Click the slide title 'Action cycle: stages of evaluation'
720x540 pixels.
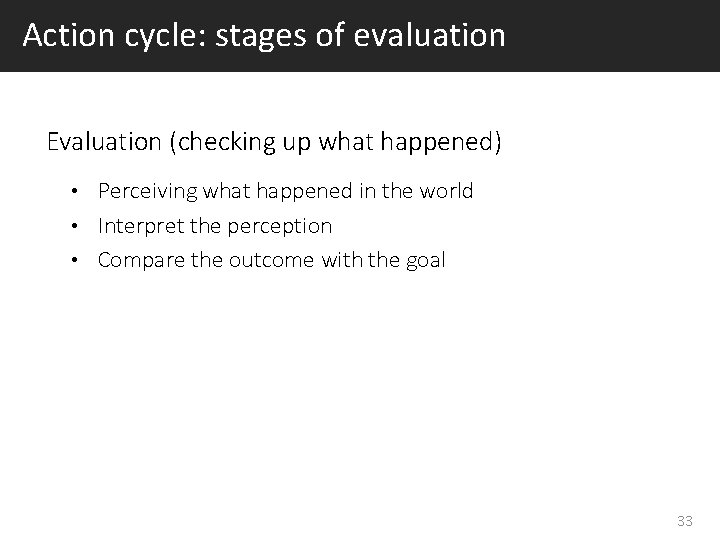coord(264,36)
